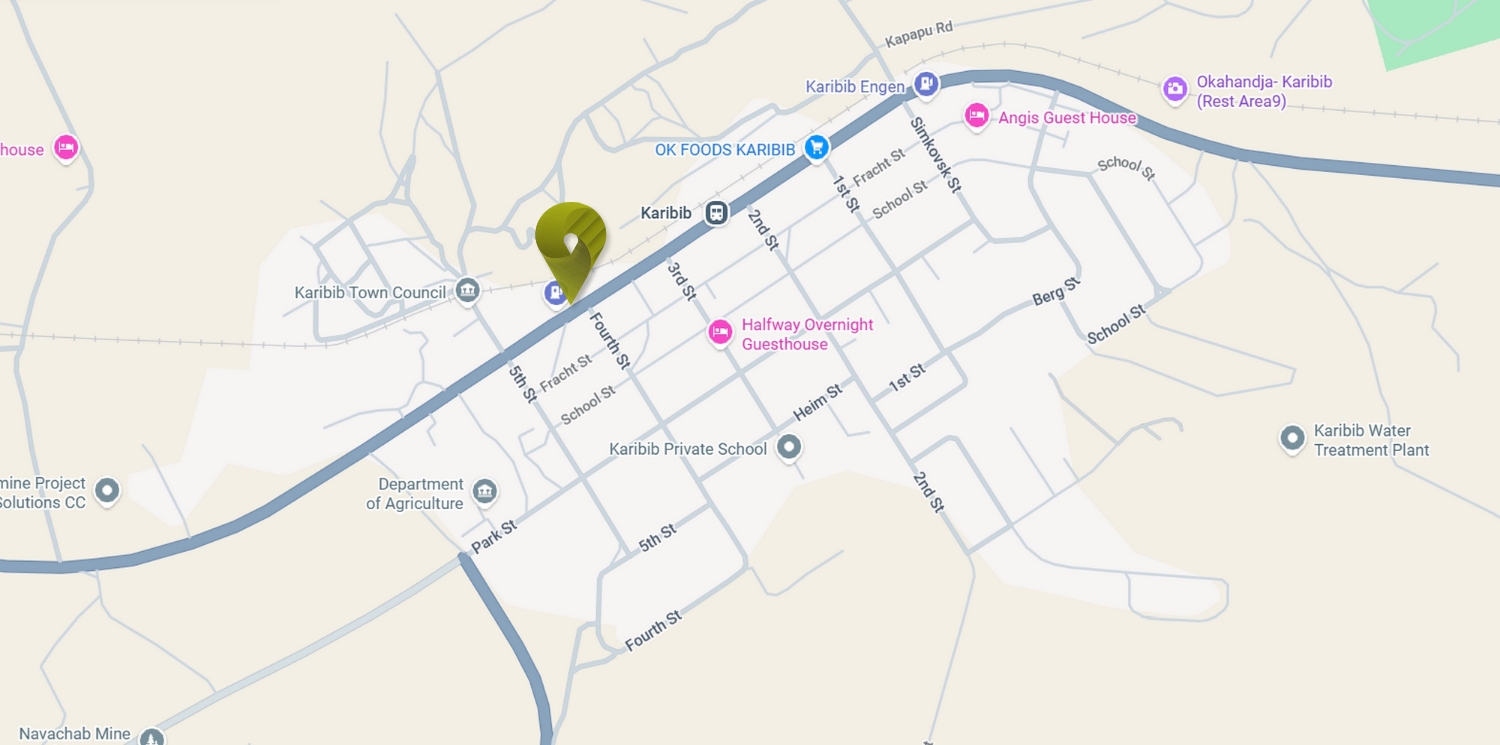This screenshot has width=1500, height=745.
Task: Select the Karibib Water Treatment Plant label
Action: pyautogui.click(x=1371, y=440)
